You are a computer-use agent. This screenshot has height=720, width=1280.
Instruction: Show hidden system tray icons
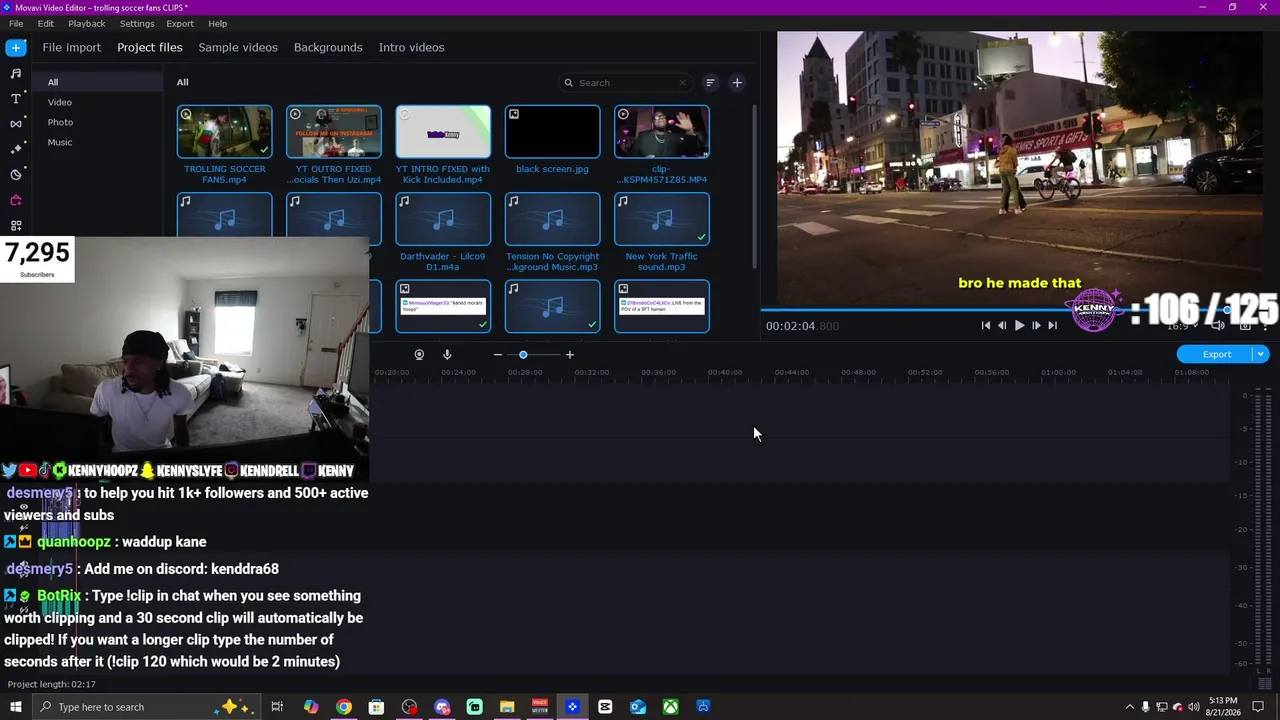(1130, 707)
